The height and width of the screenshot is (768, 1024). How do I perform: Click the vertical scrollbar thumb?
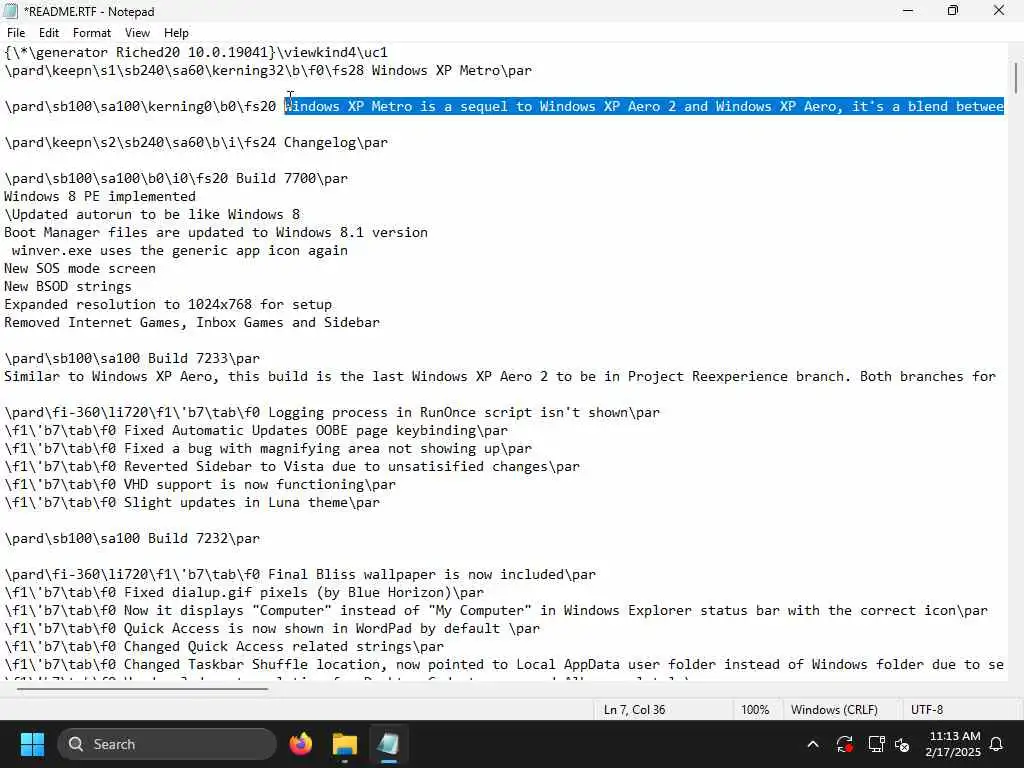coord(1016,78)
